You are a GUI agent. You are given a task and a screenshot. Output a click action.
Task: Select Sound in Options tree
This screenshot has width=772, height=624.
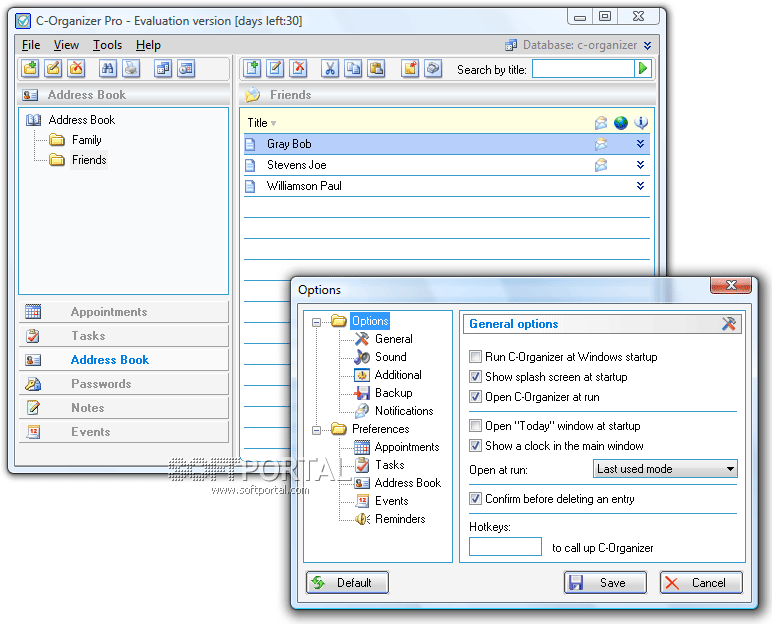point(390,357)
